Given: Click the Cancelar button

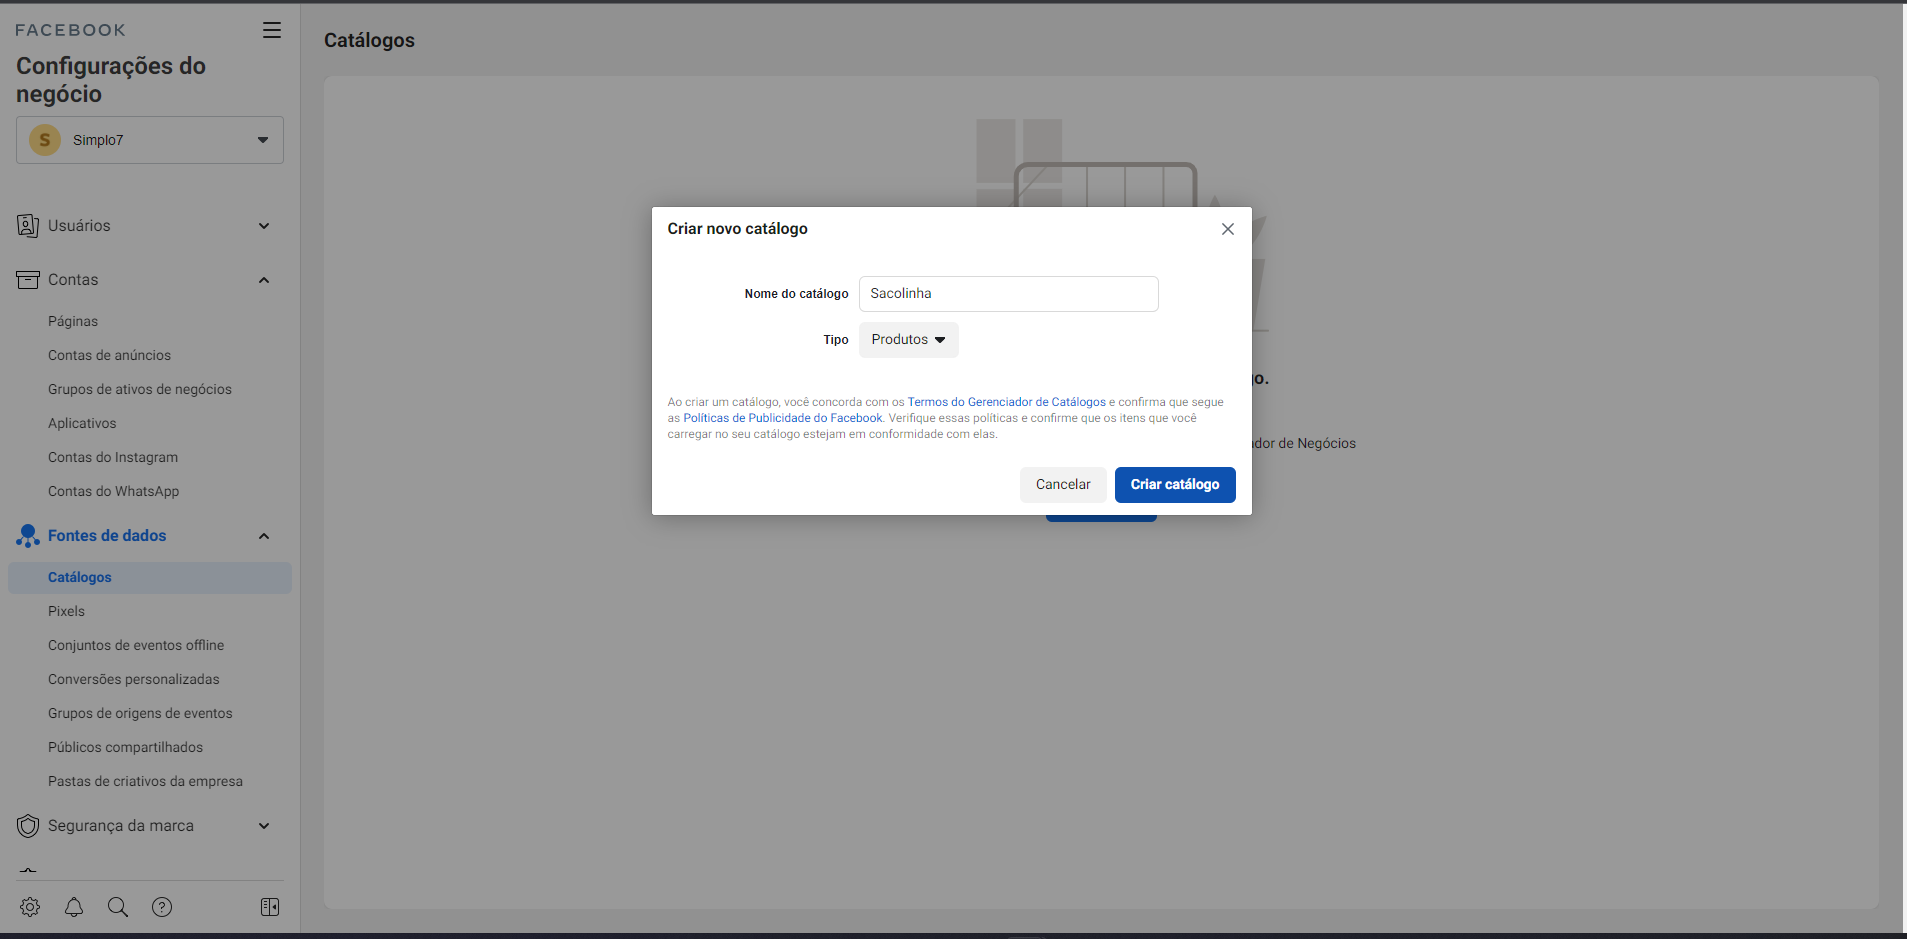Looking at the screenshot, I should click(x=1063, y=485).
